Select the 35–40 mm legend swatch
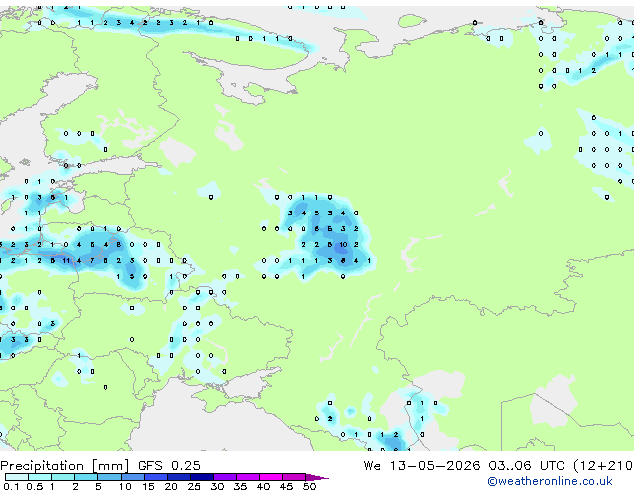Image resolution: width=634 pixels, height=490 pixels. click(x=247, y=477)
